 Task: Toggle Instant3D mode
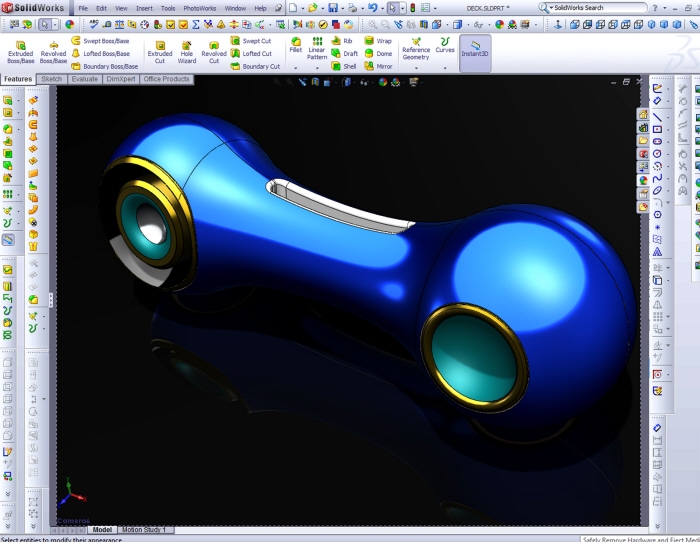pyautogui.click(x=475, y=52)
